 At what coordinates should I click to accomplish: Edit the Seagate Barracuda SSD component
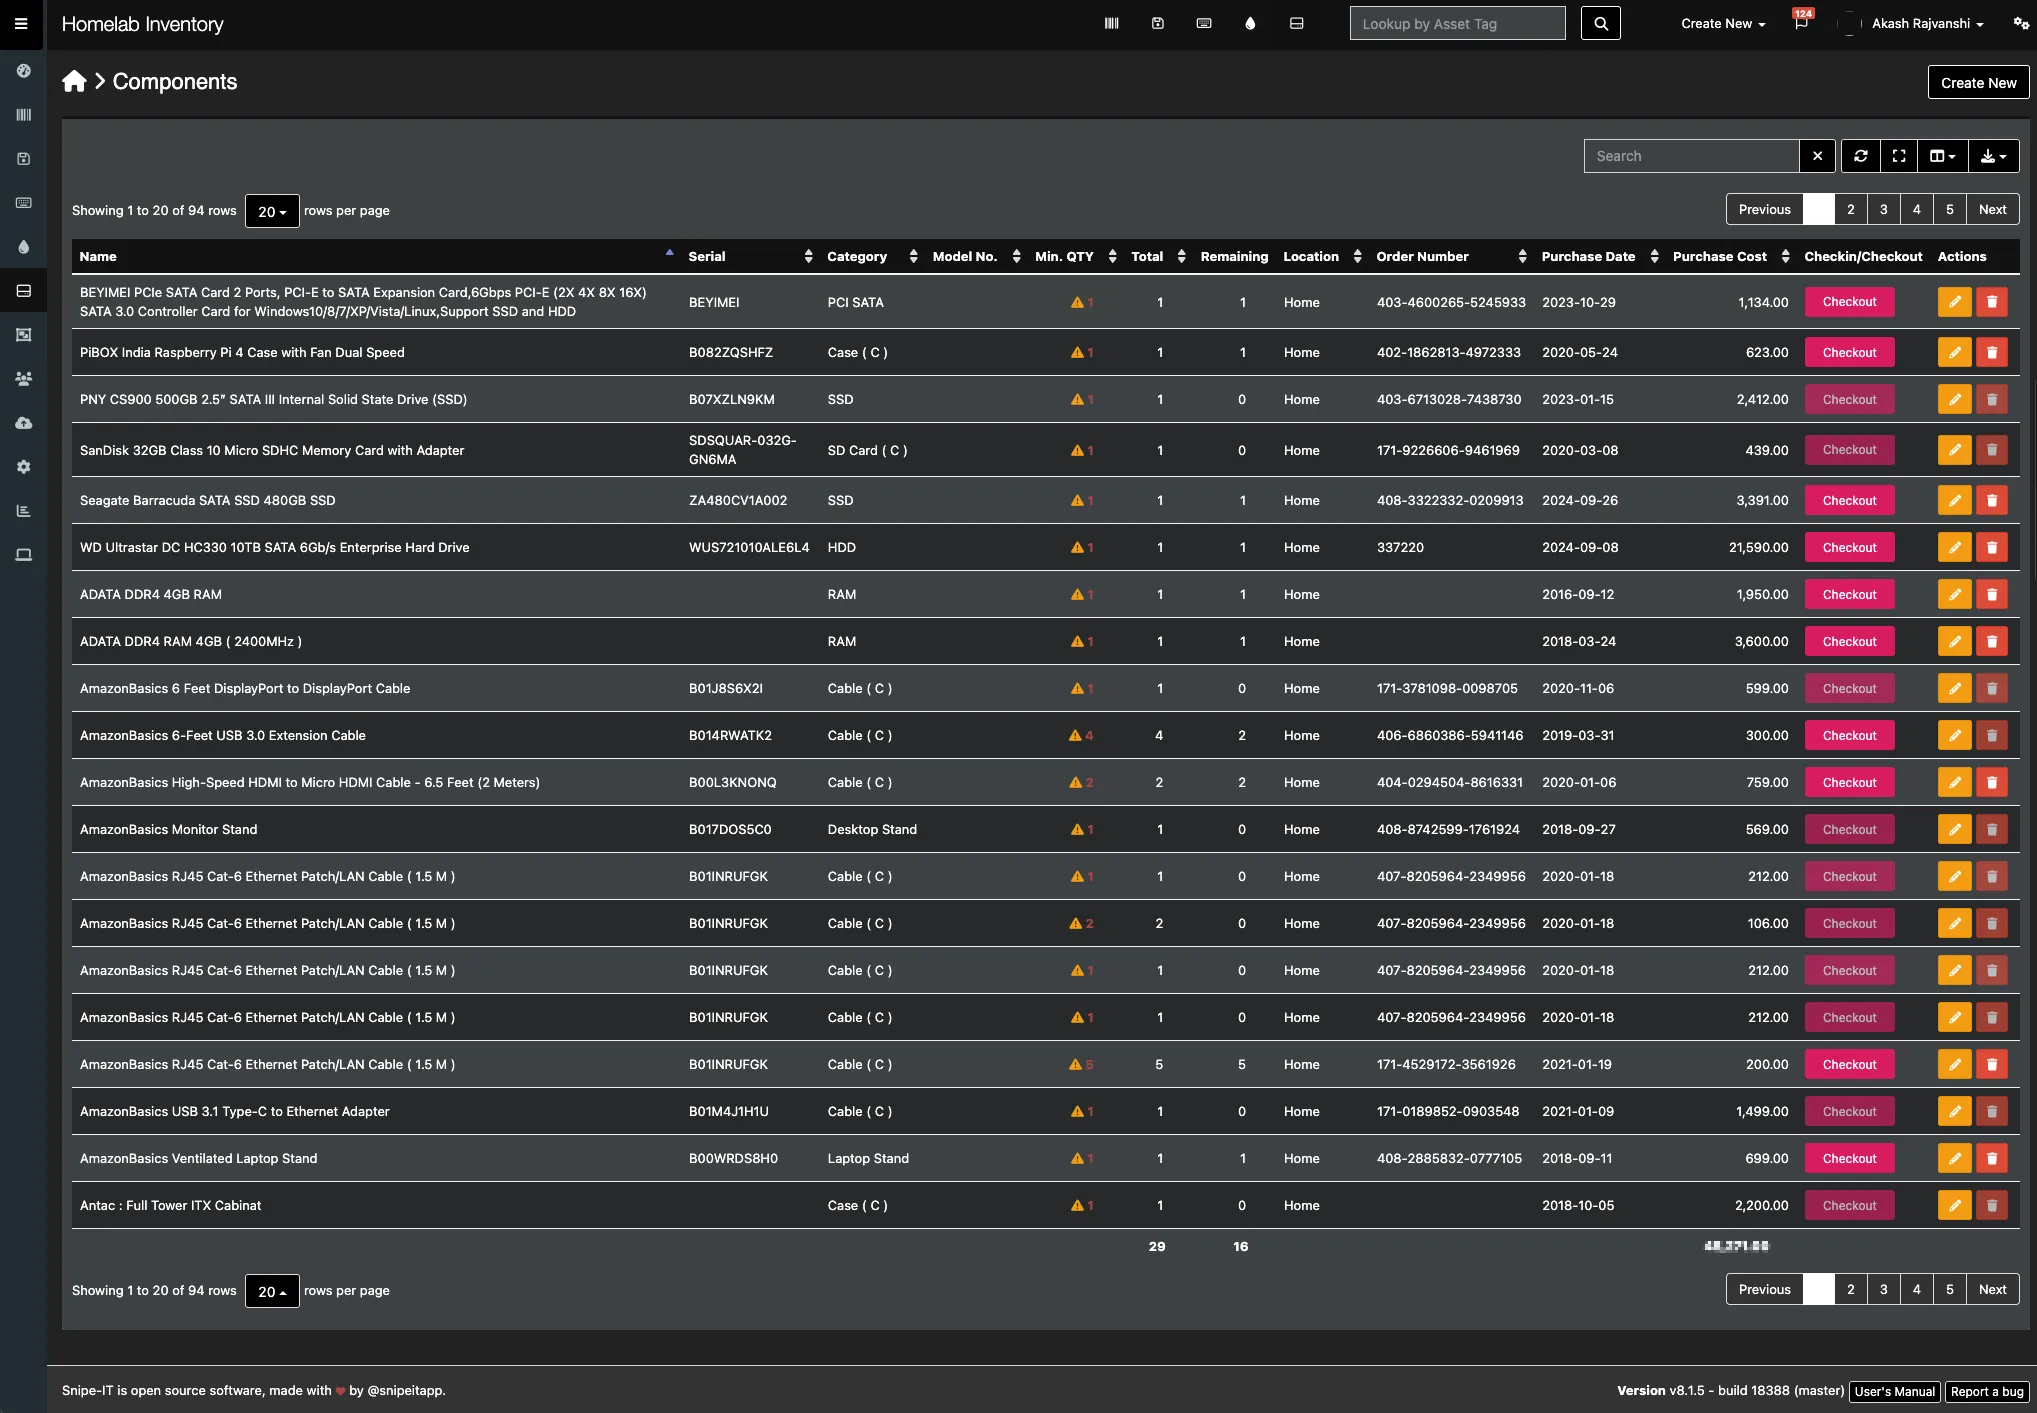coord(1954,501)
